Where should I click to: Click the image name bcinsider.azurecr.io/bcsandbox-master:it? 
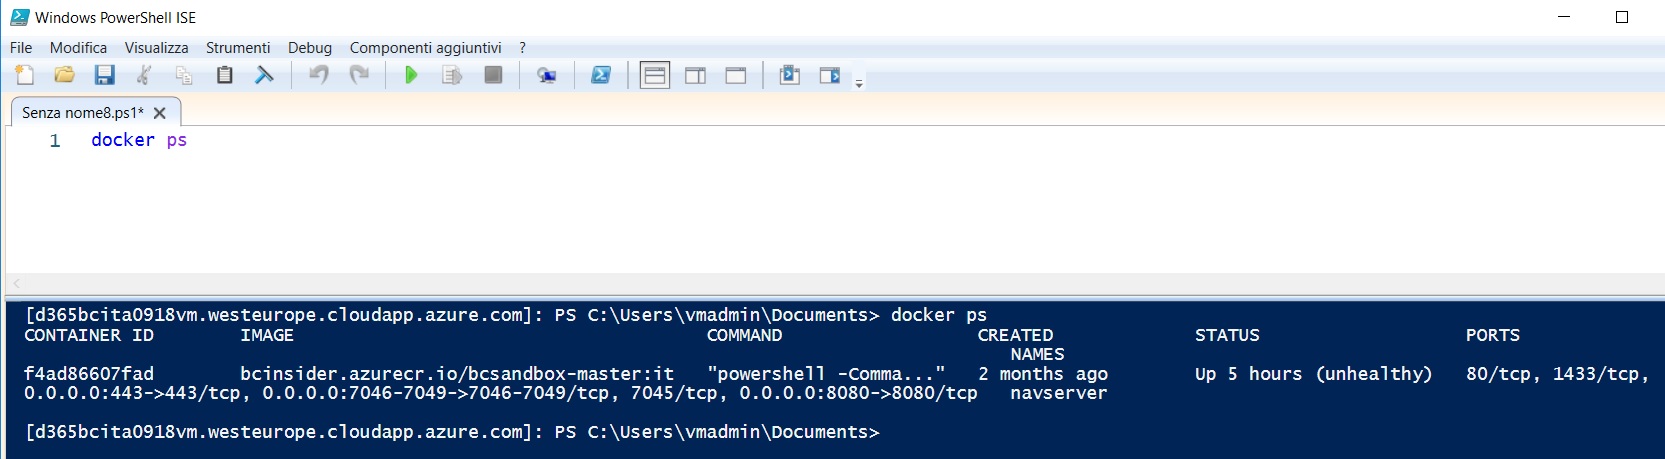coord(457,374)
